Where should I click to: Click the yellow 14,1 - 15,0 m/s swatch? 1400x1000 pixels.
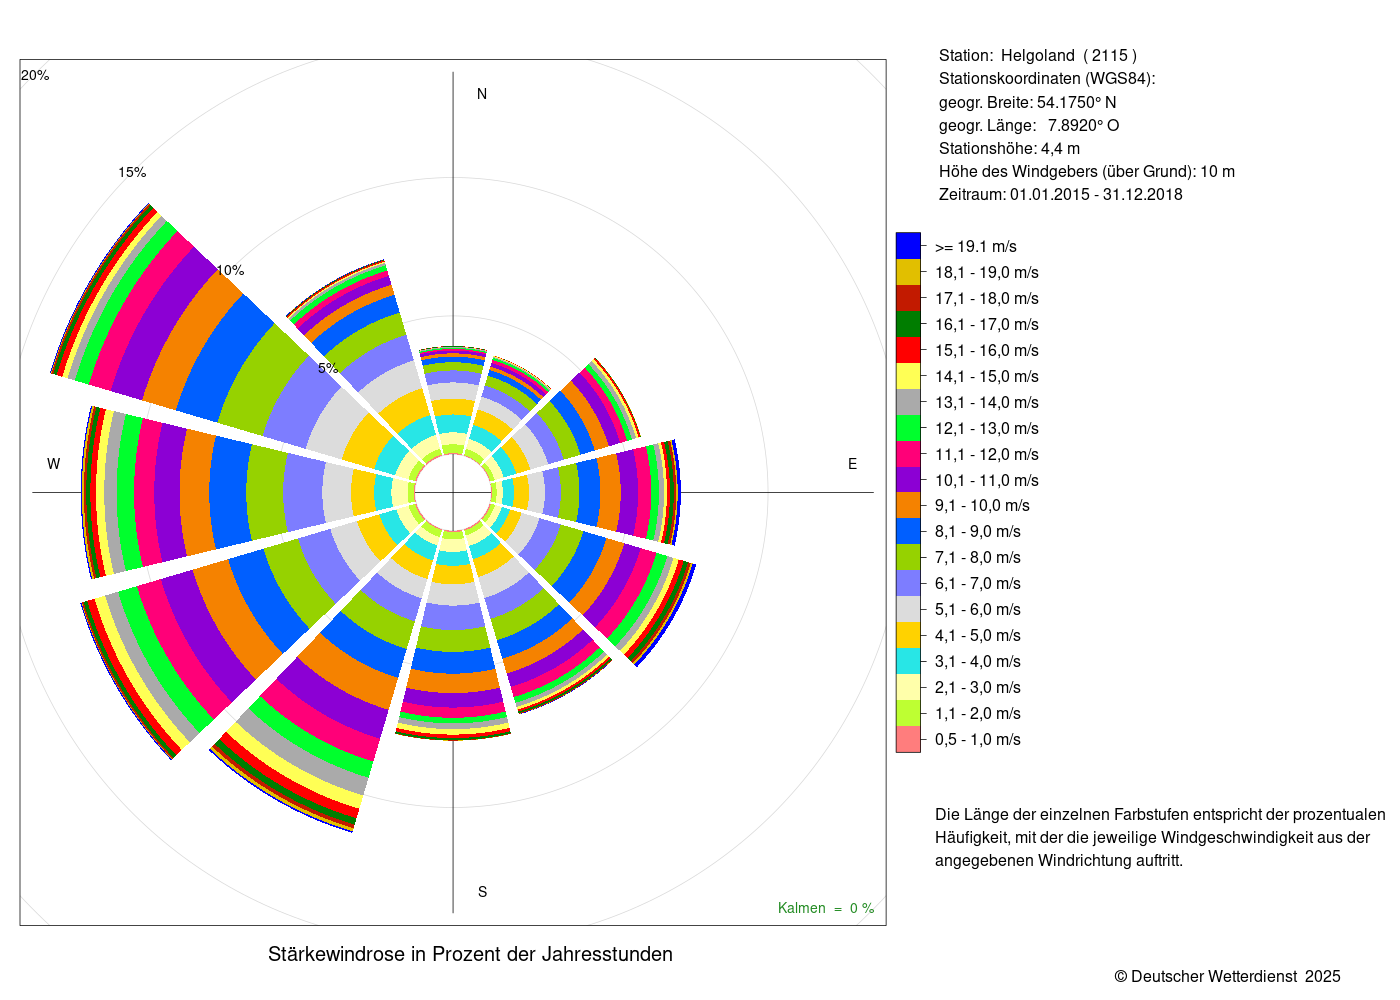(x=908, y=376)
